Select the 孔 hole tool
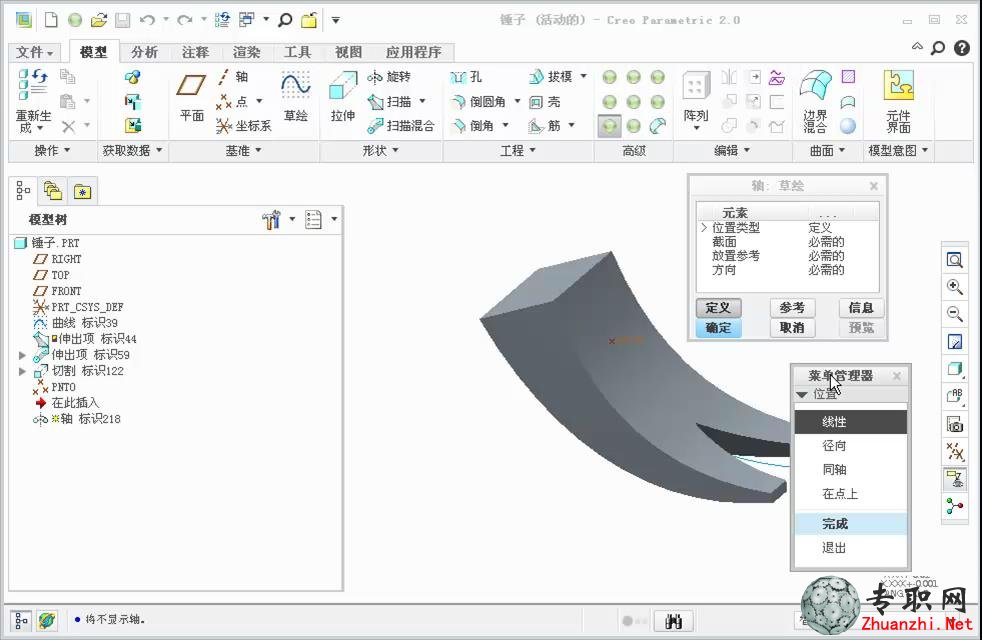The width and height of the screenshot is (982, 640). (466, 77)
